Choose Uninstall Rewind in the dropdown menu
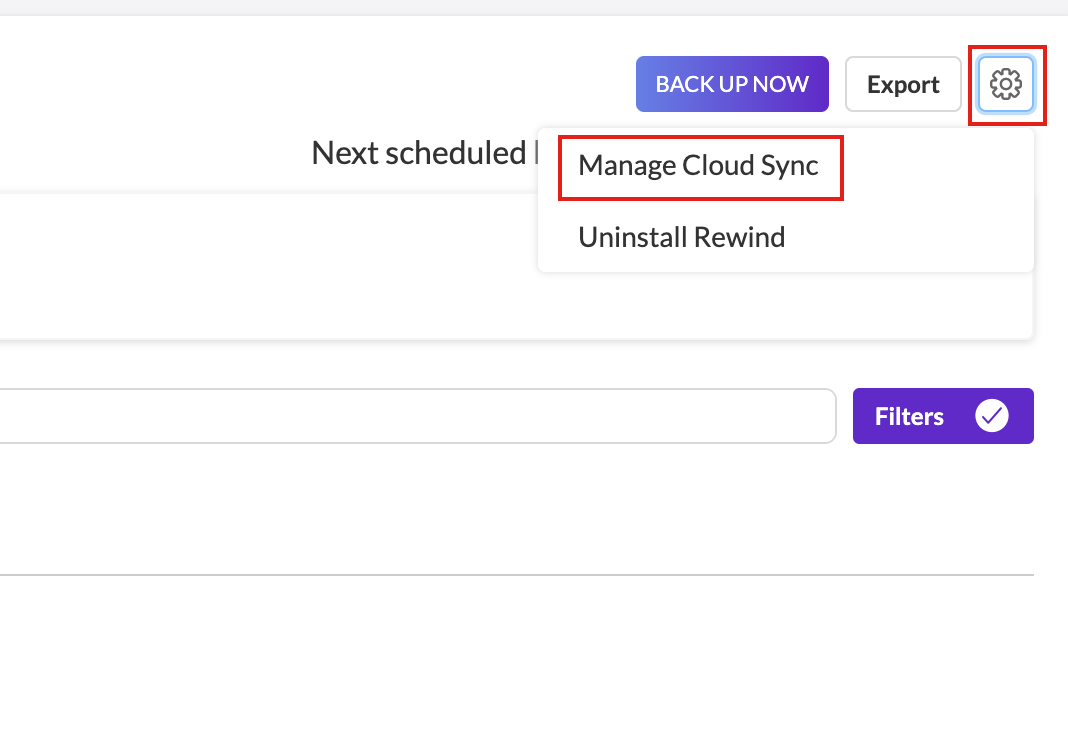The width and height of the screenshot is (1068, 748). pyautogui.click(x=681, y=238)
